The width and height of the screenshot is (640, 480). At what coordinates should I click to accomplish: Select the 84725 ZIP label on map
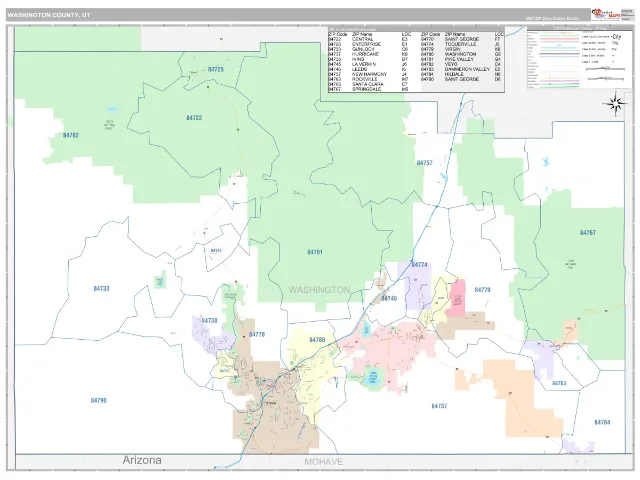216,69
